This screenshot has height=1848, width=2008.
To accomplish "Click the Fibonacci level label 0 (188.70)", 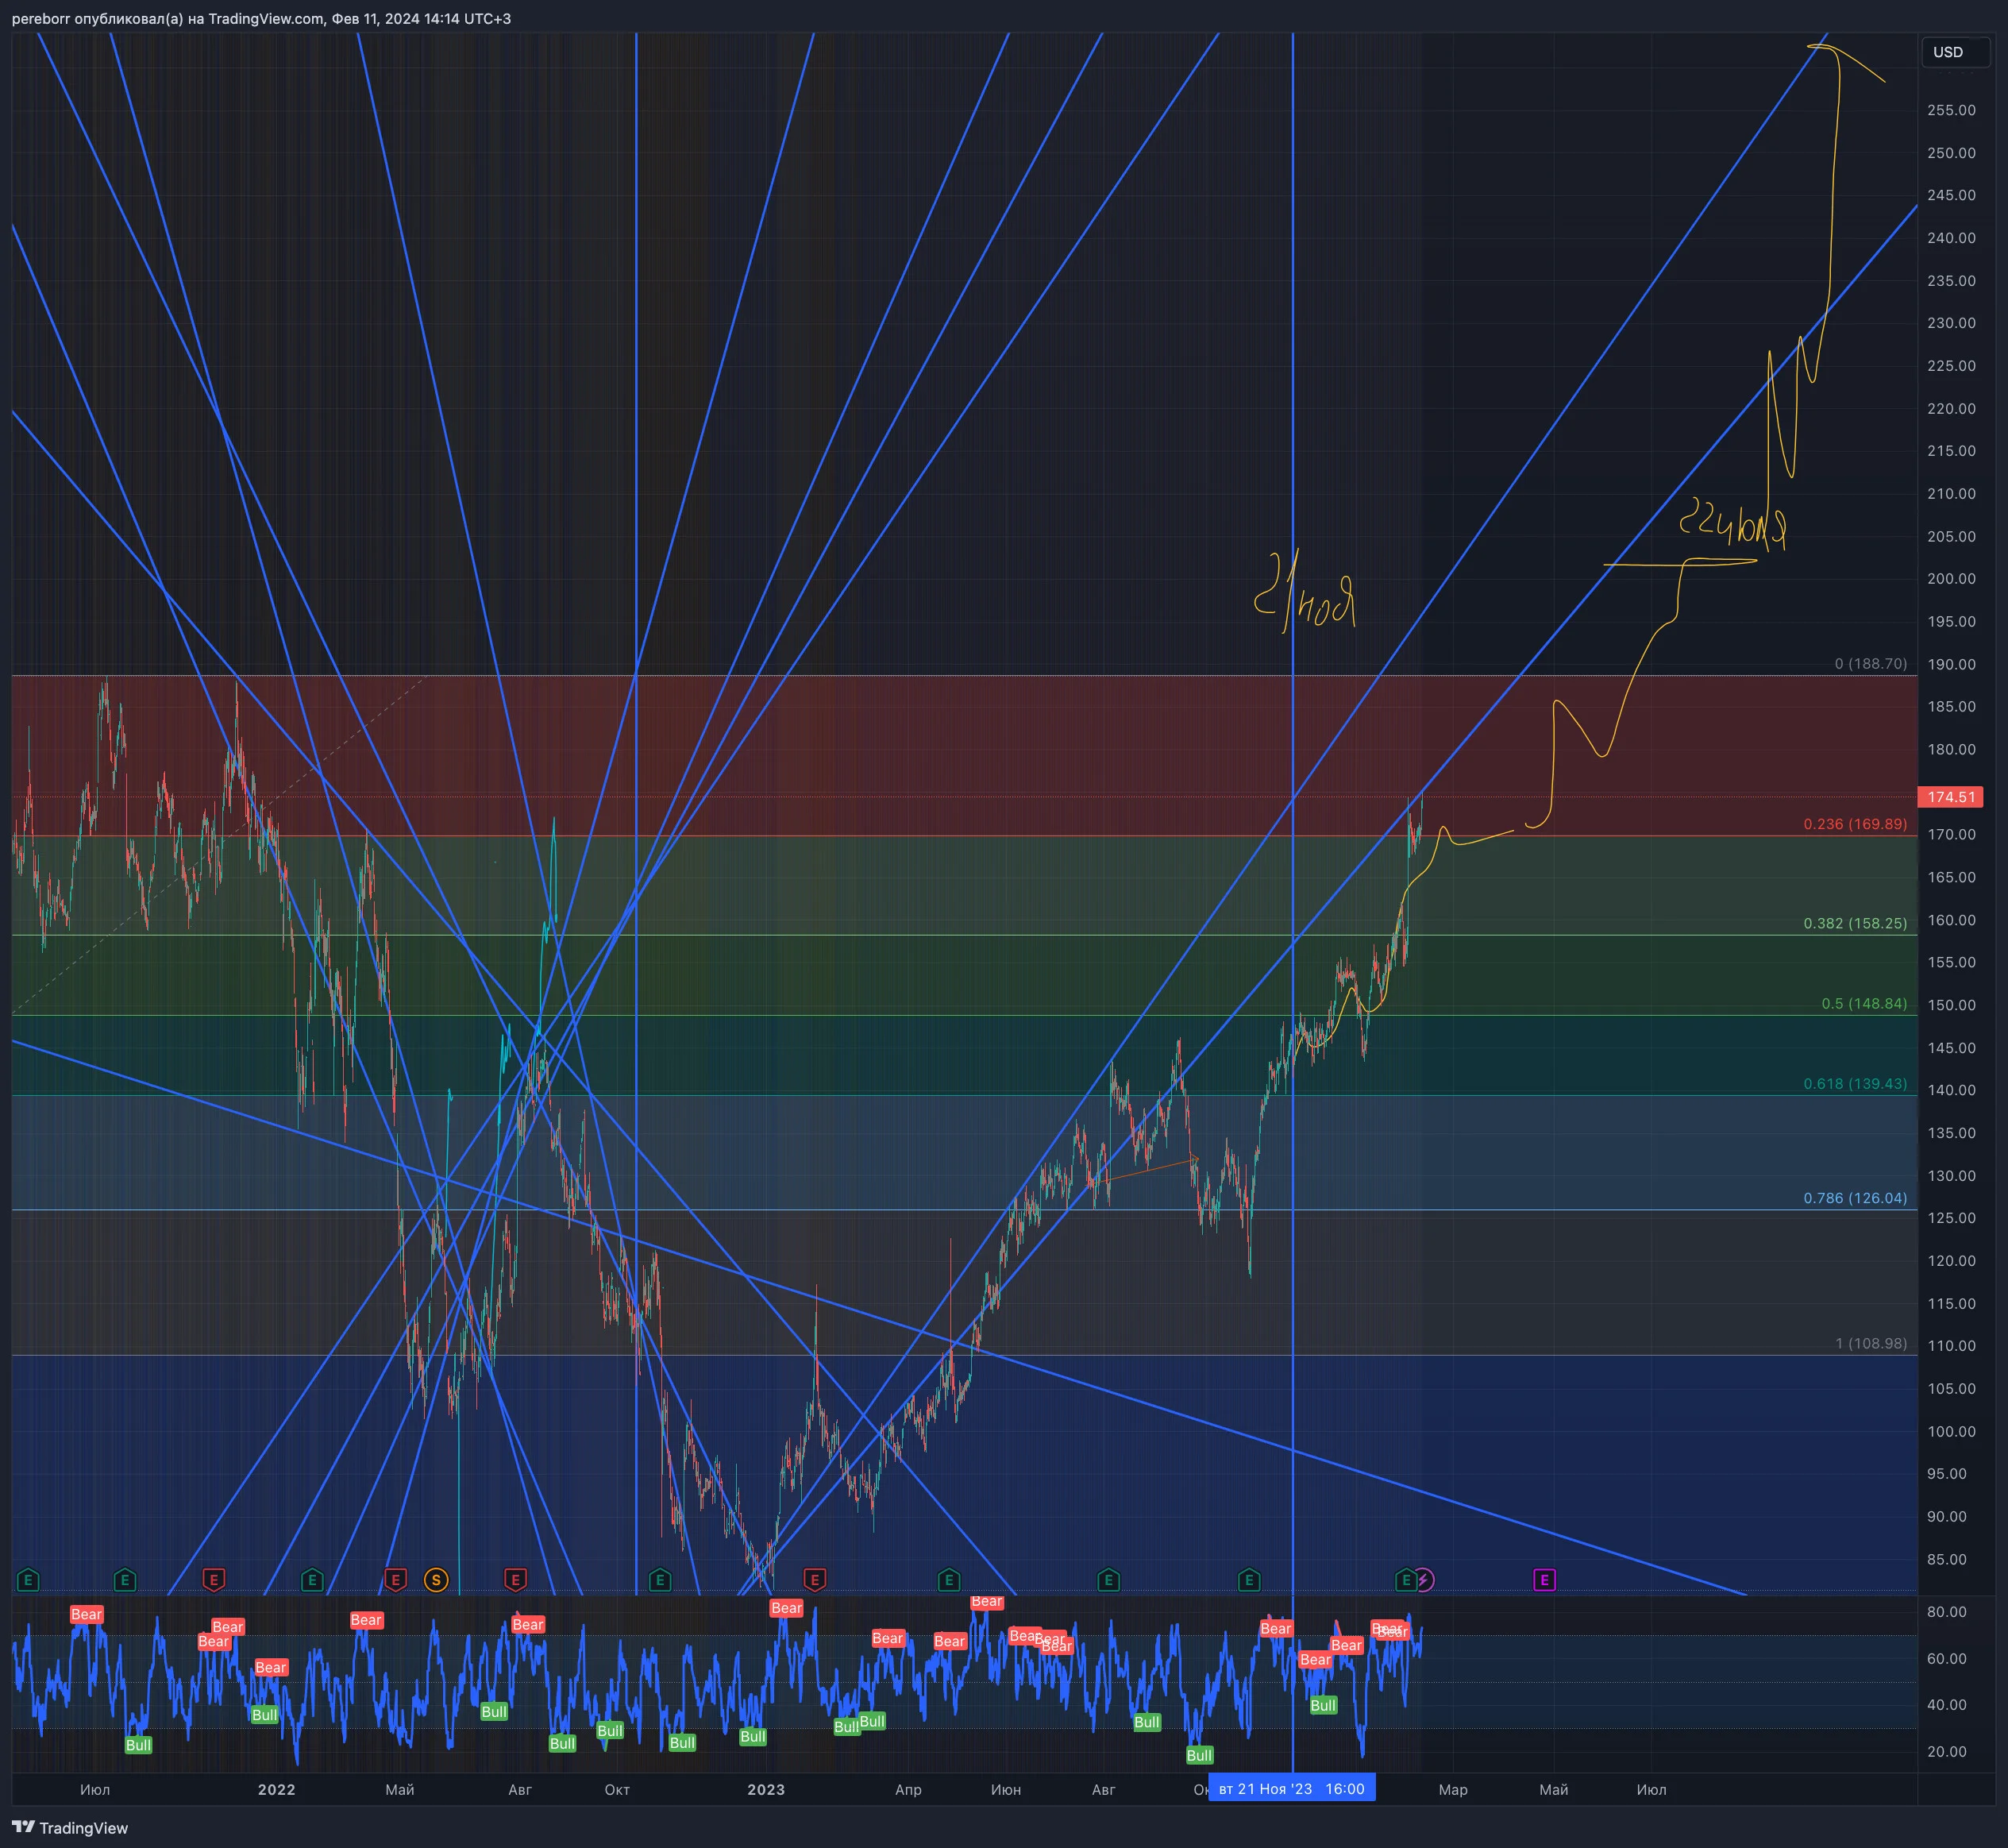I will pos(1871,663).
